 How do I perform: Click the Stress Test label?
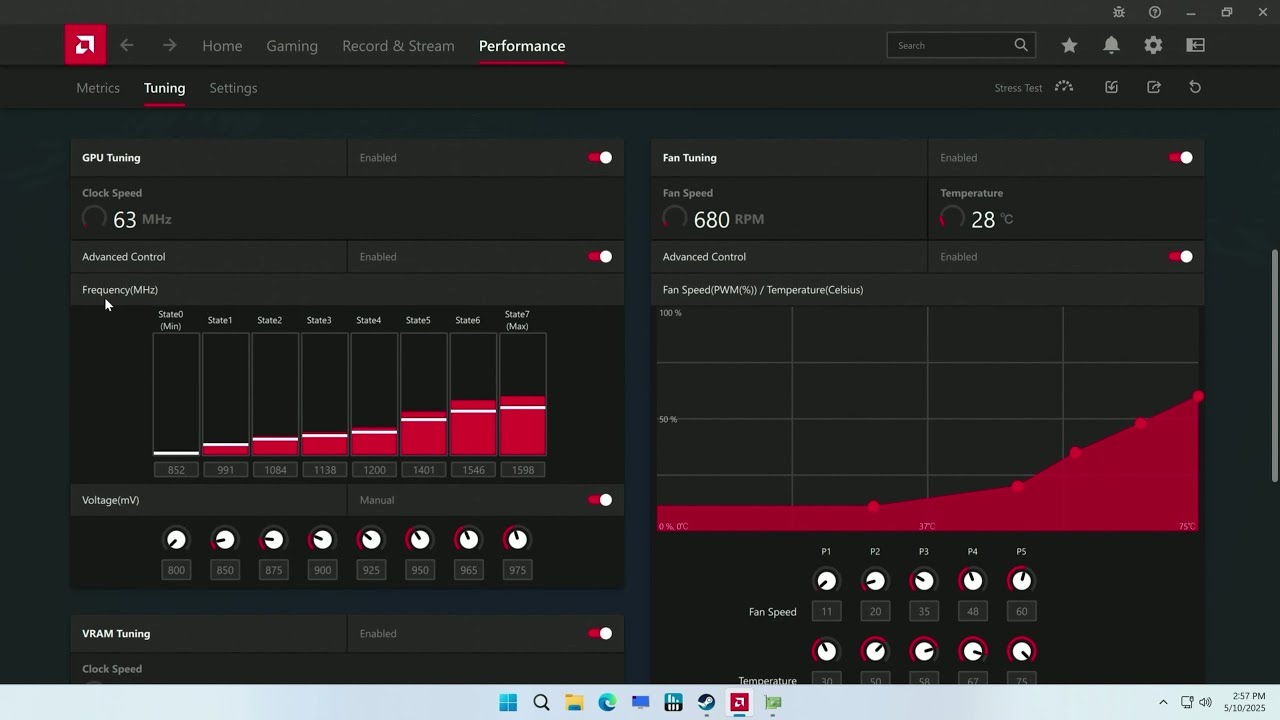click(x=1018, y=88)
